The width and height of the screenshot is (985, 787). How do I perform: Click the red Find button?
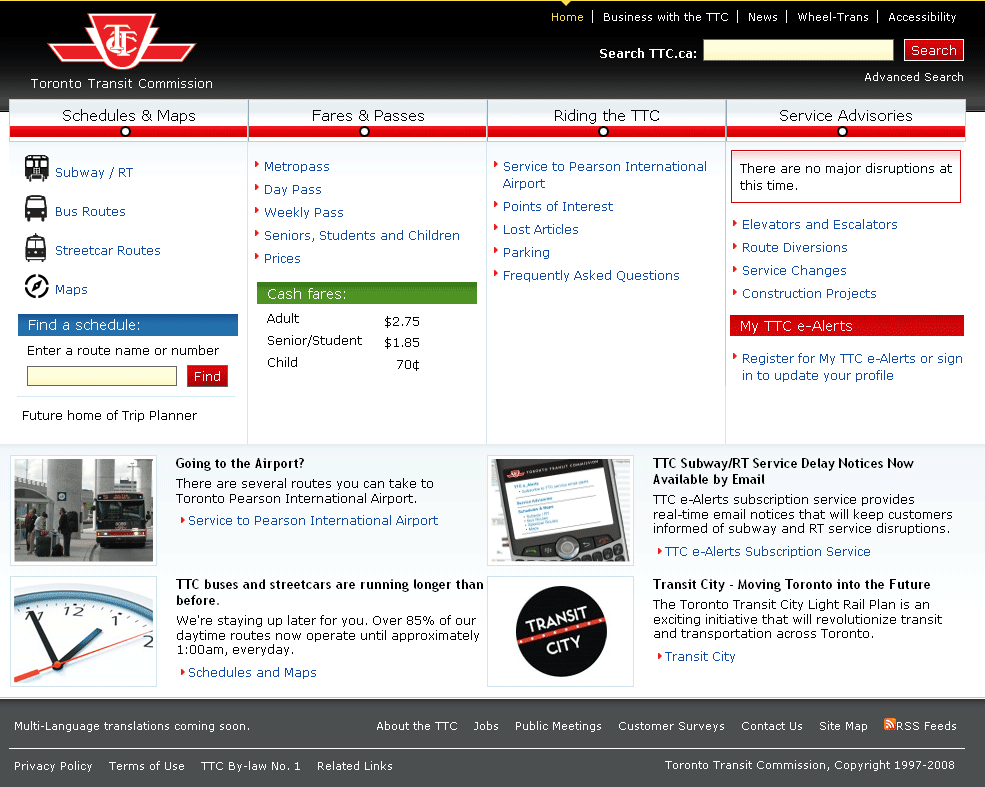[207, 376]
